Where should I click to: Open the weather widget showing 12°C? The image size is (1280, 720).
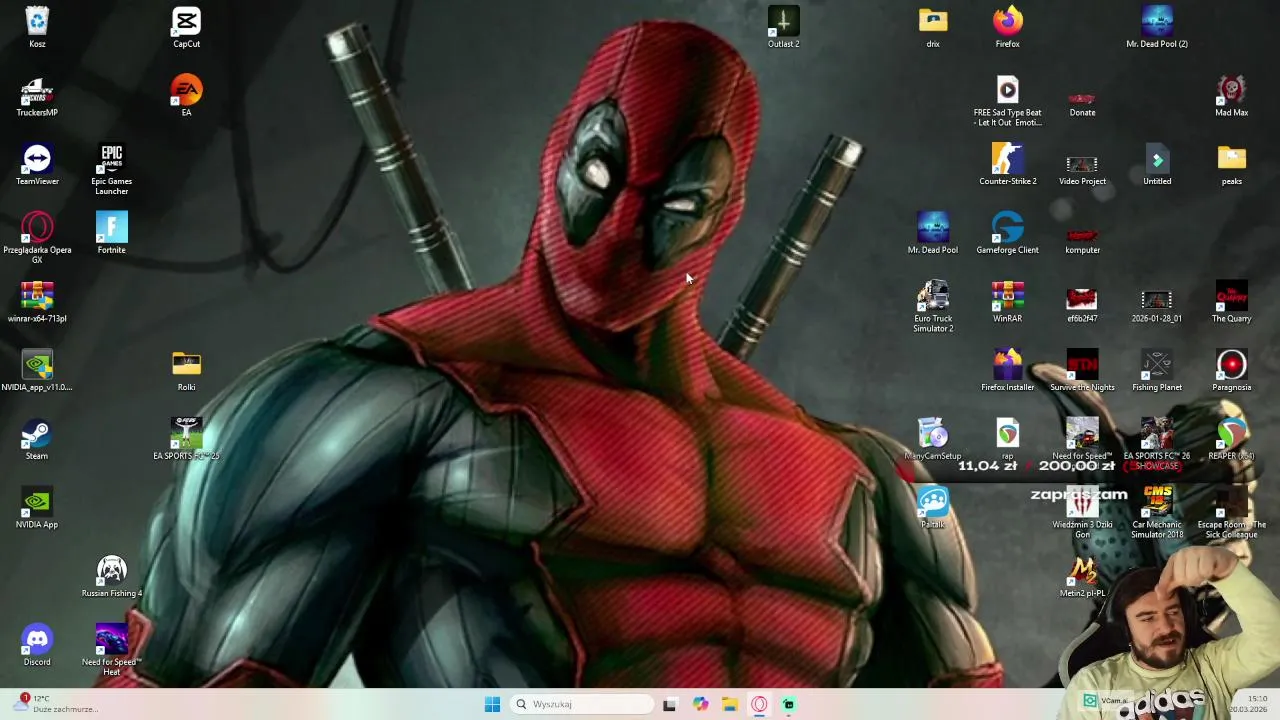(58, 704)
